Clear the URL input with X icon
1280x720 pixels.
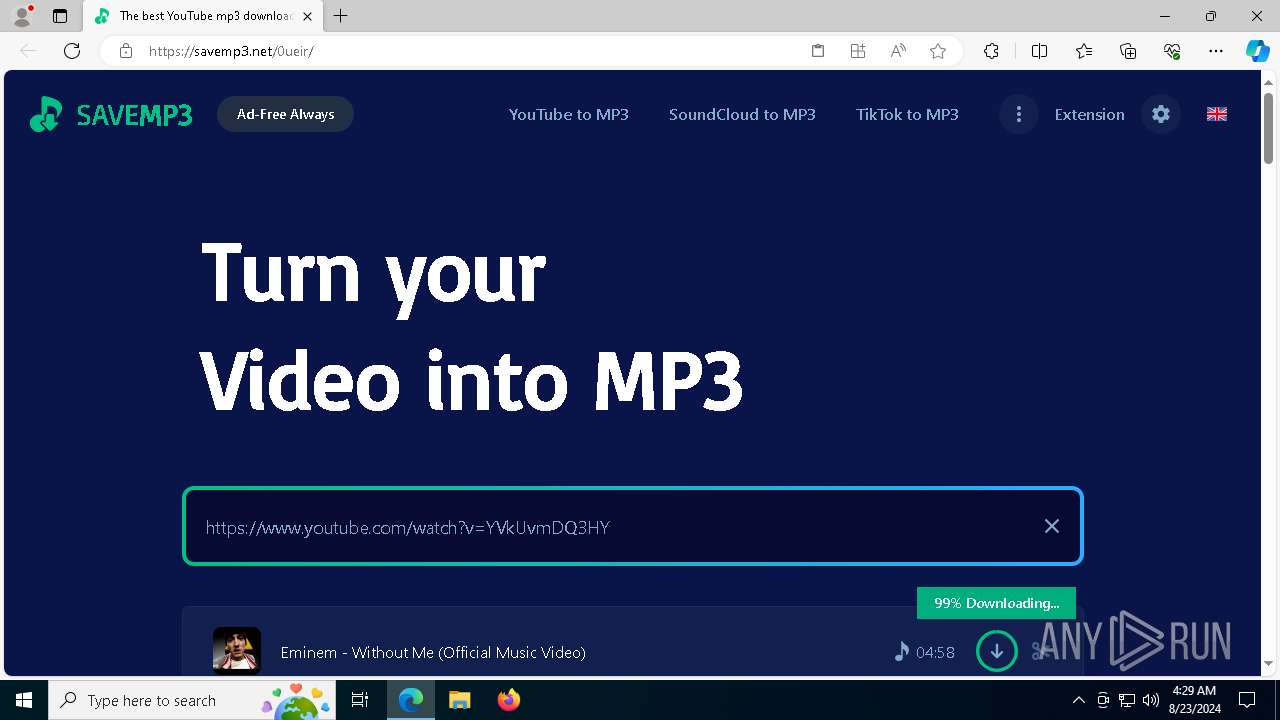pyautogui.click(x=1051, y=526)
